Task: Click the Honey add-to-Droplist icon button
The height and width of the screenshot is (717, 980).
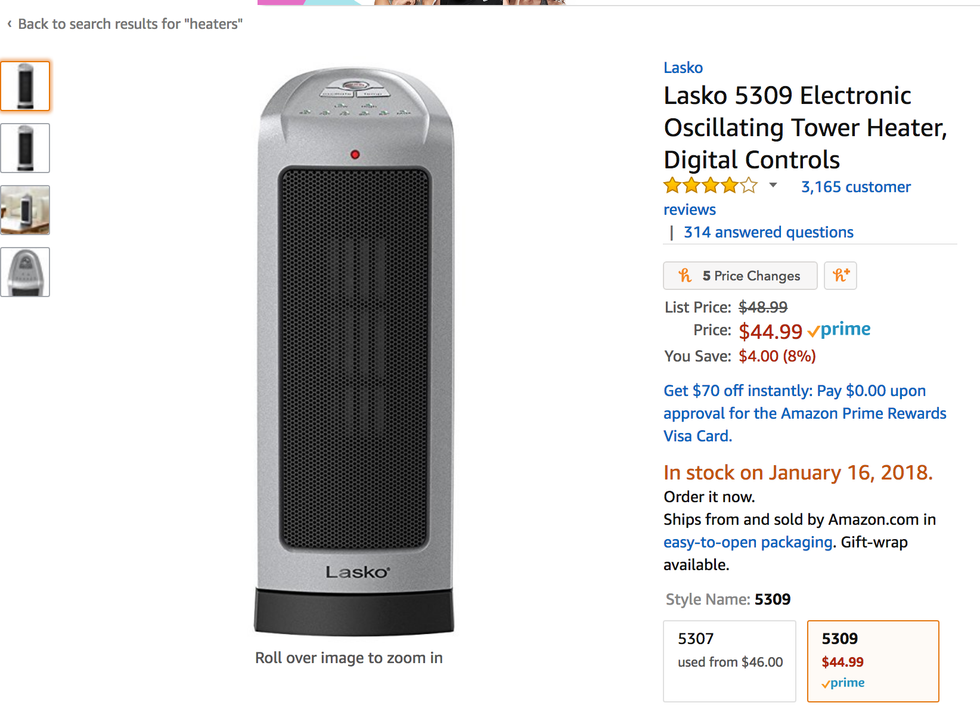Action: 840,276
